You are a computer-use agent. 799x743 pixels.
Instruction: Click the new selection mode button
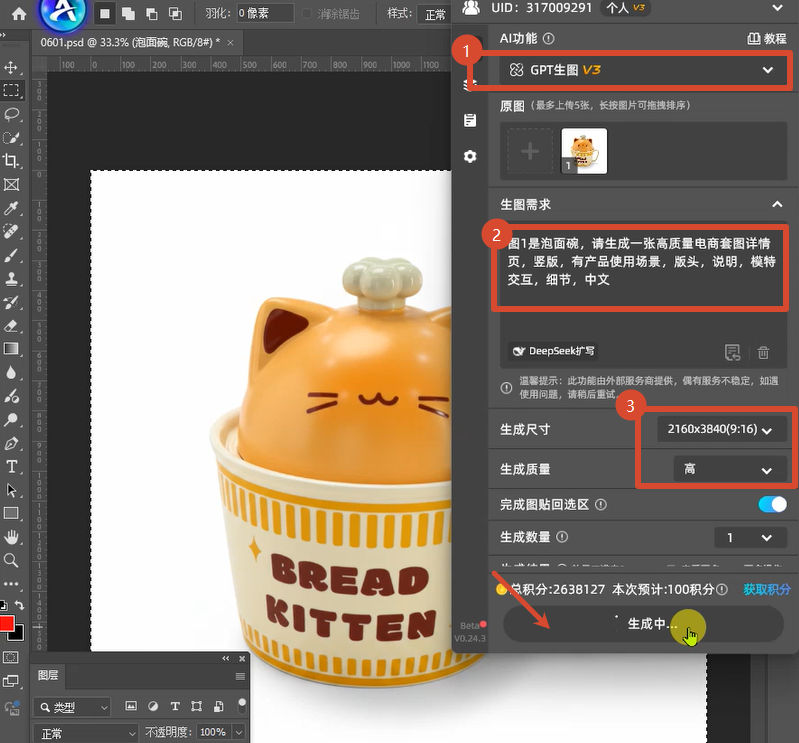point(104,14)
